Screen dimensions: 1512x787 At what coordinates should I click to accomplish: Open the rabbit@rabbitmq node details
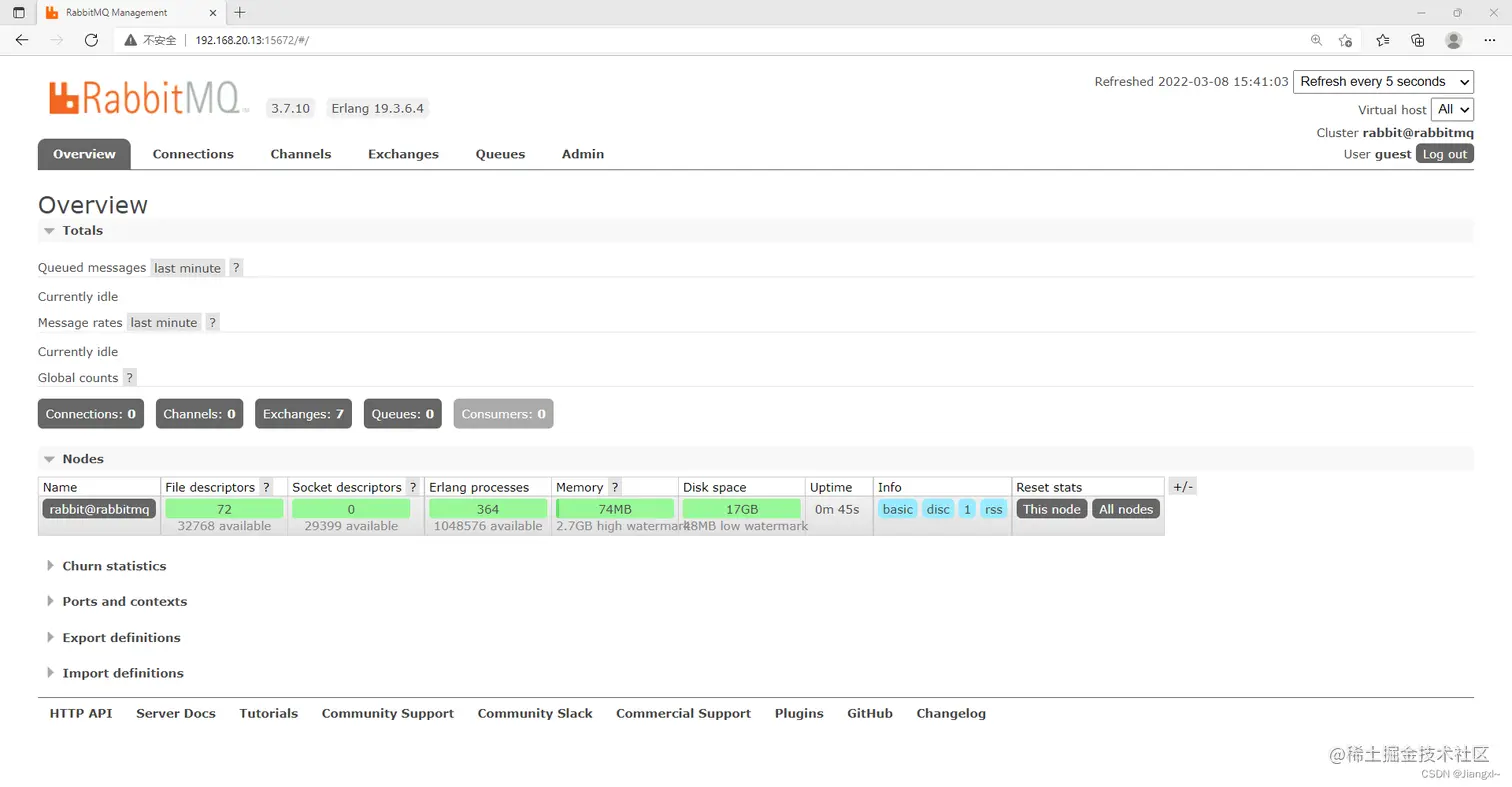[99, 509]
